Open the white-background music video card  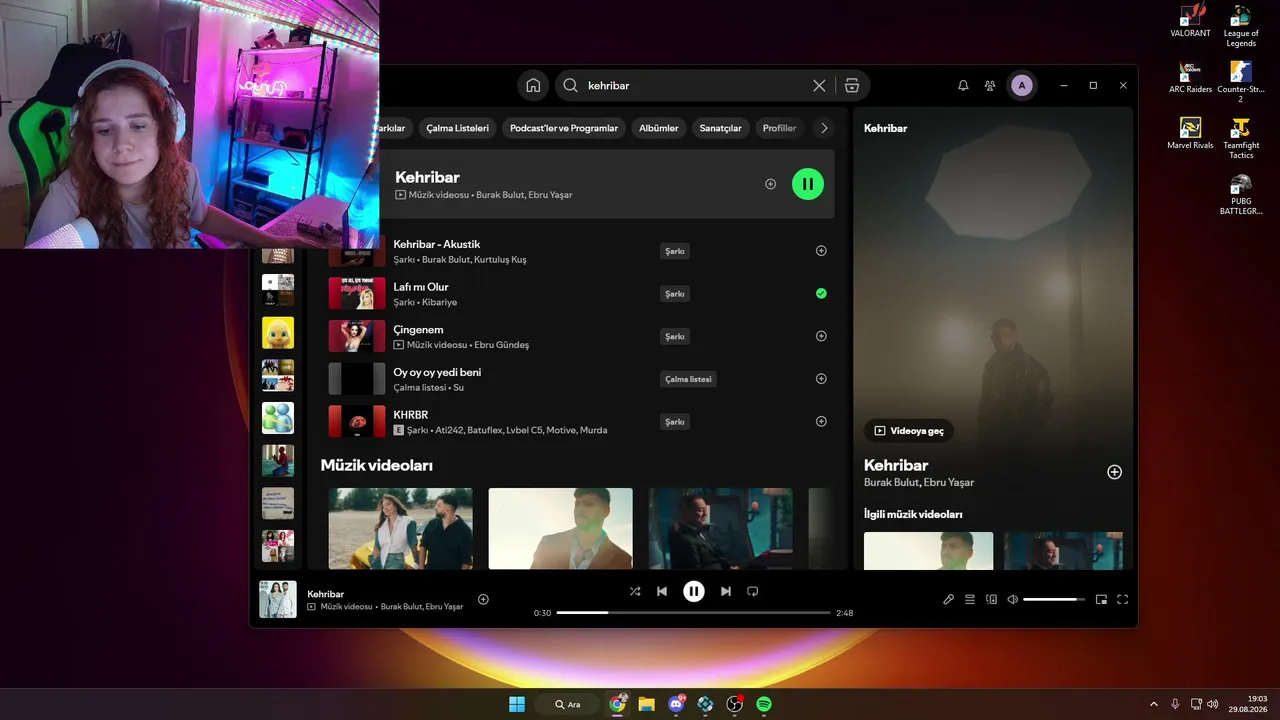(x=561, y=528)
